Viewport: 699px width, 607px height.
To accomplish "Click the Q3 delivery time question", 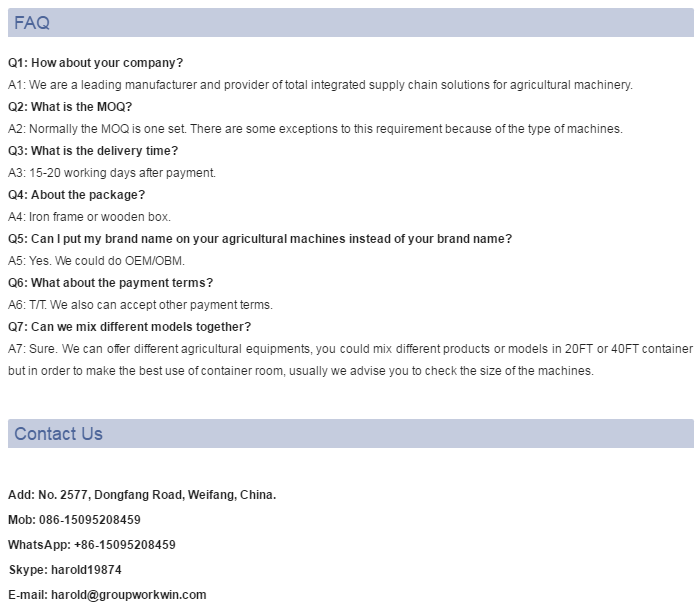I will 93,151.
